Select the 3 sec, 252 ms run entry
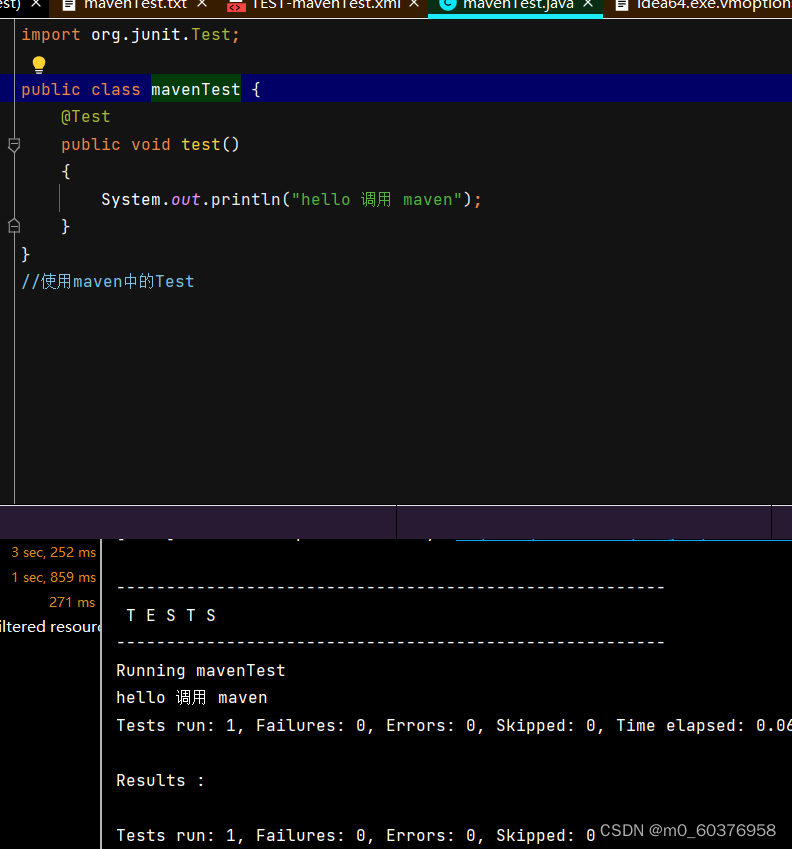This screenshot has height=849, width=792. click(54, 552)
